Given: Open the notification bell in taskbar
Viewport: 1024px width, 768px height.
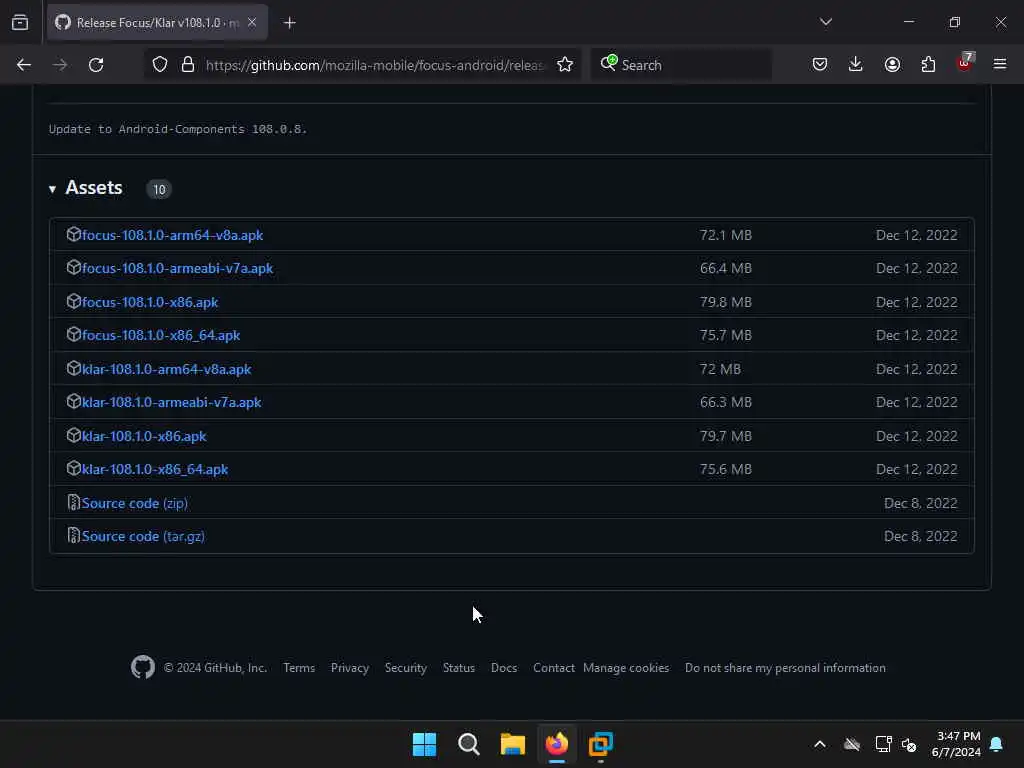Looking at the screenshot, I should (x=997, y=744).
